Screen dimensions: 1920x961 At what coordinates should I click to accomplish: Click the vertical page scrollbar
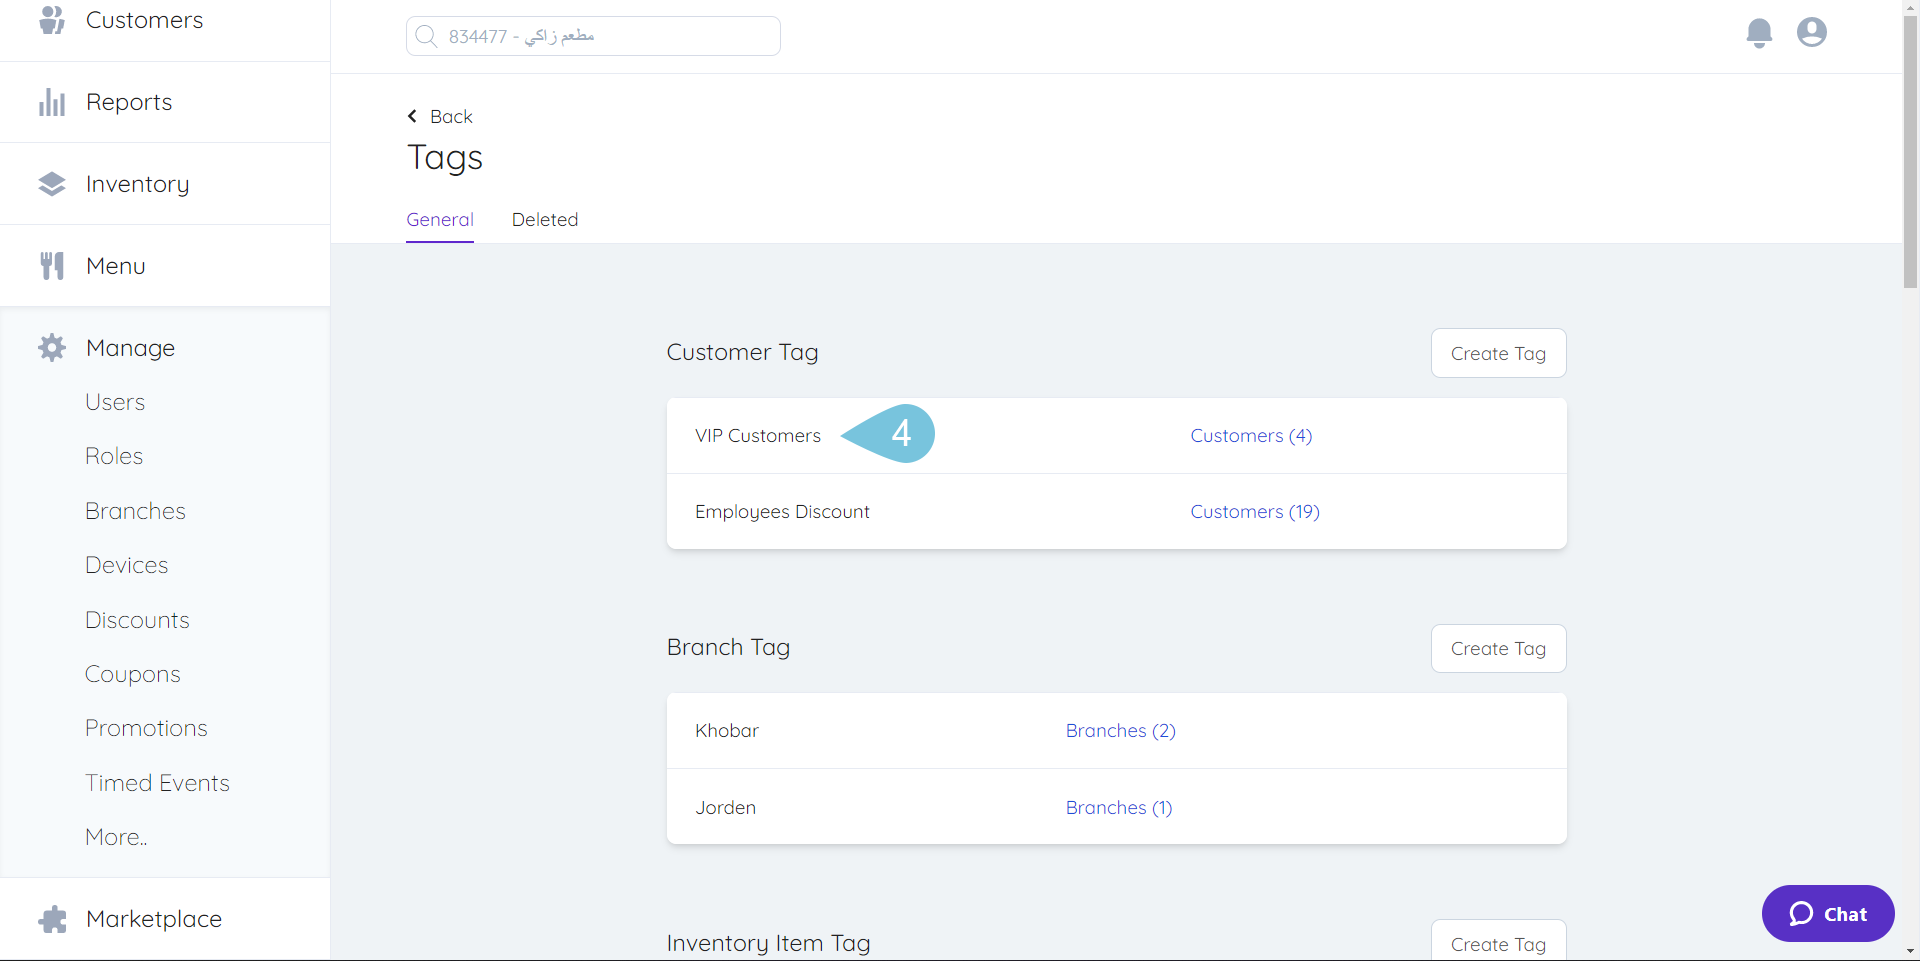coord(1910,150)
